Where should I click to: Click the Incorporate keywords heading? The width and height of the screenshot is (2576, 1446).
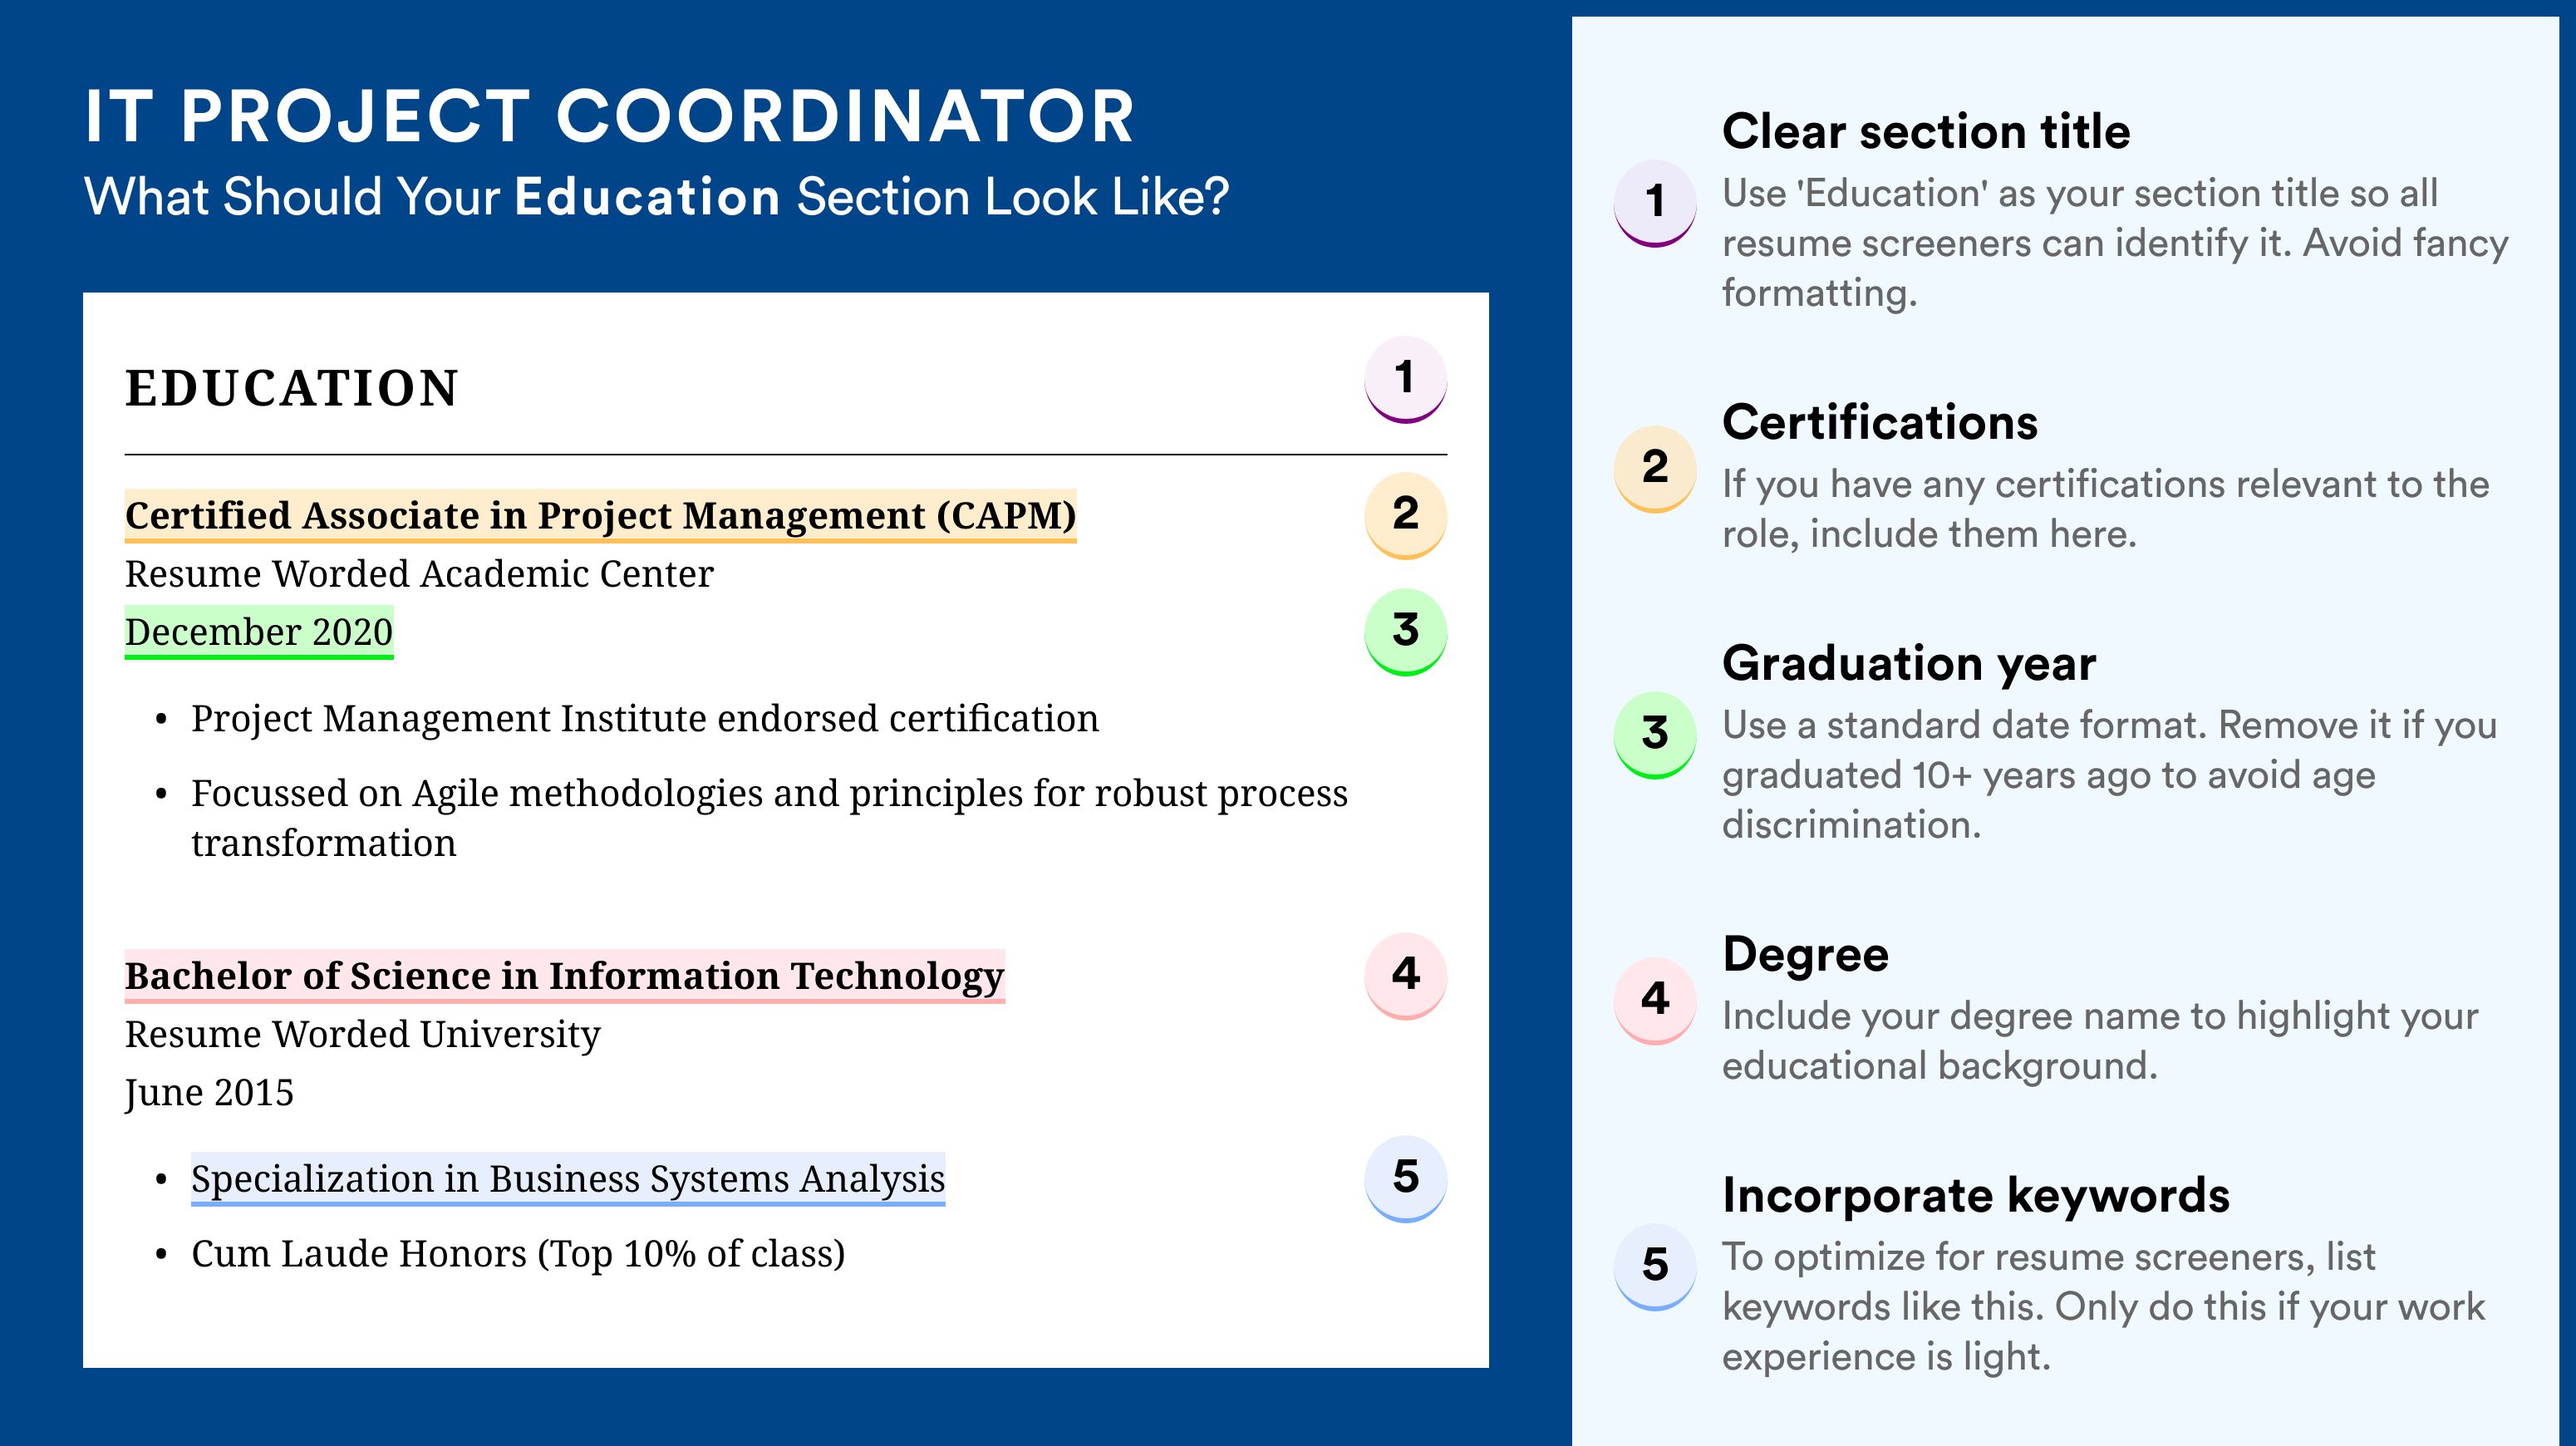(x=1976, y=1196)
